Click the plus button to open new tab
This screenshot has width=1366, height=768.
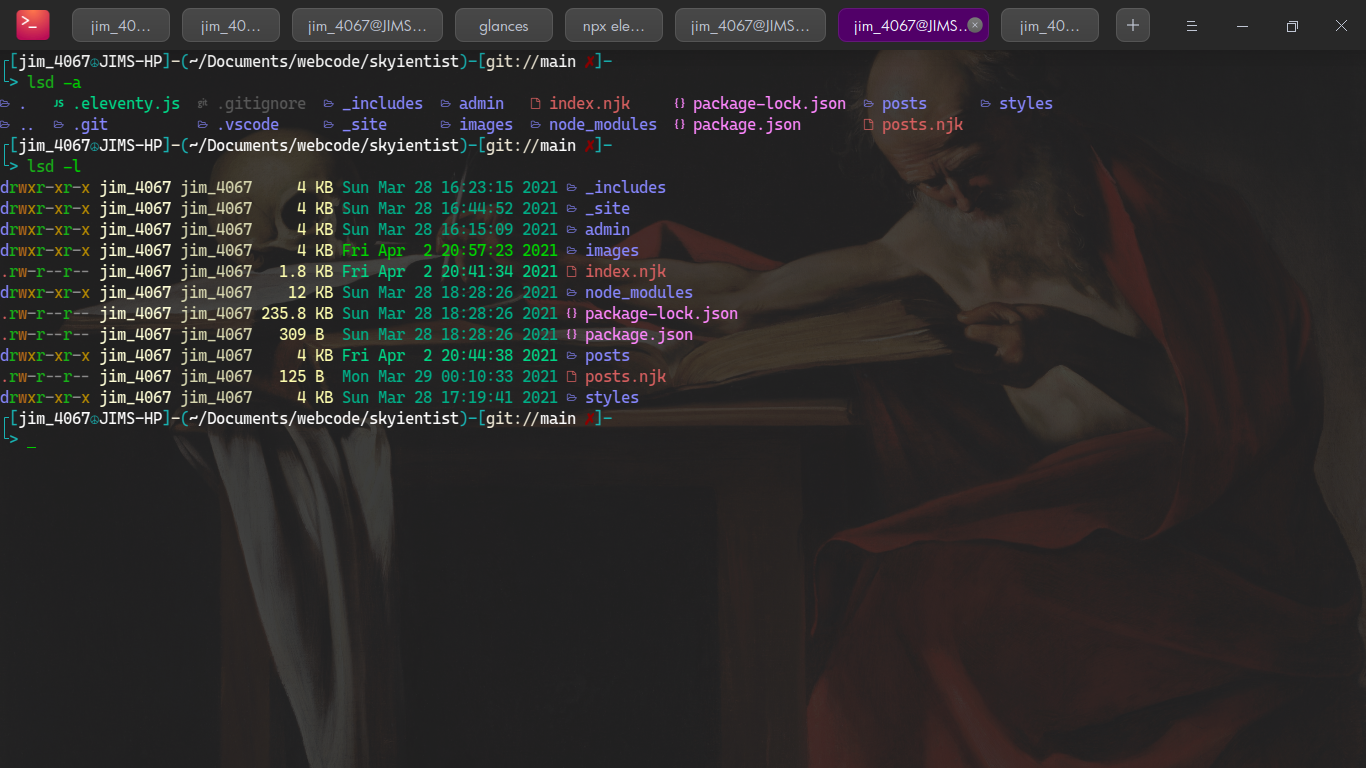click(x=1132, y=24)
